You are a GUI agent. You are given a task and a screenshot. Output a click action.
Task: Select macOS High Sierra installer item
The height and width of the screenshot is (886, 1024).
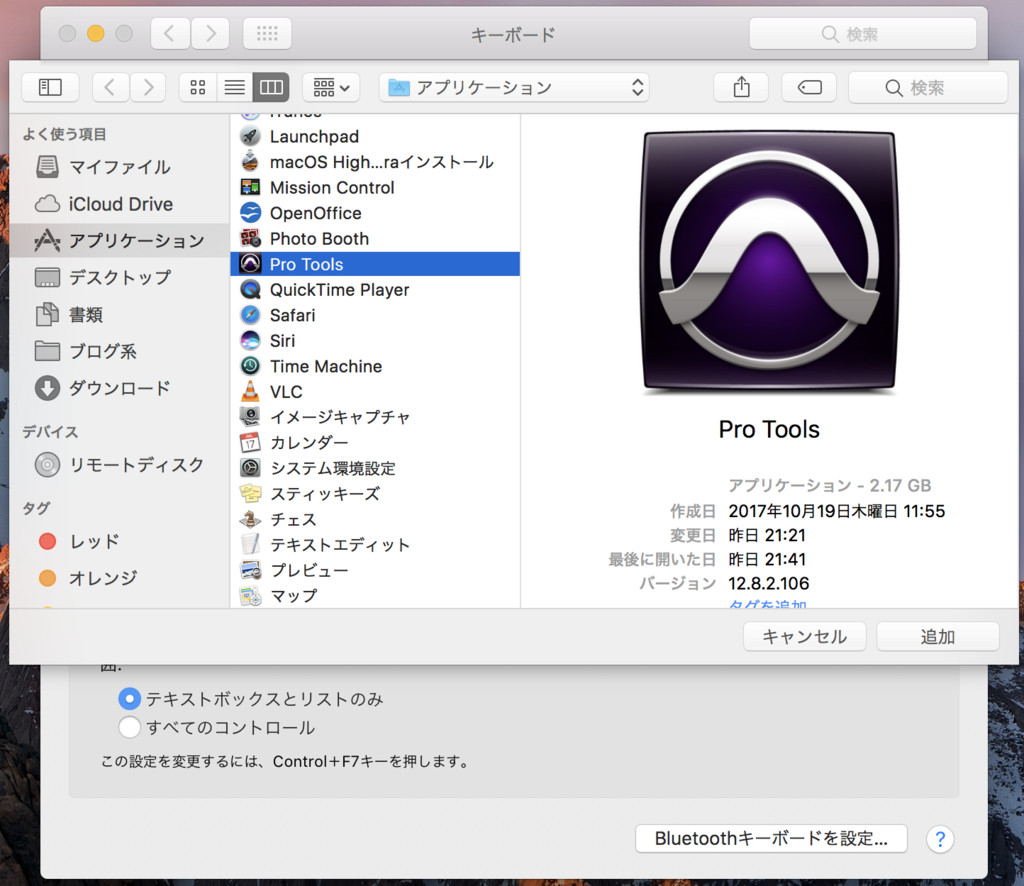click(375, 162)
